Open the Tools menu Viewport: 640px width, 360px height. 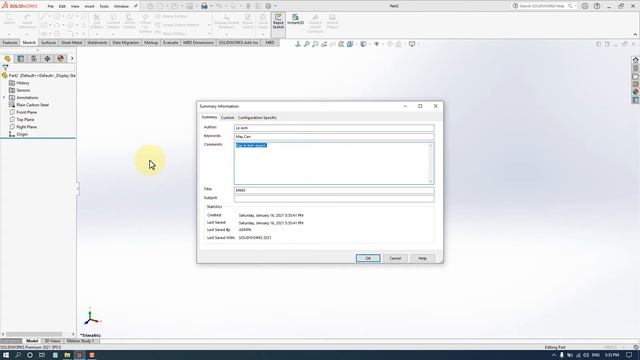(104, 7)
